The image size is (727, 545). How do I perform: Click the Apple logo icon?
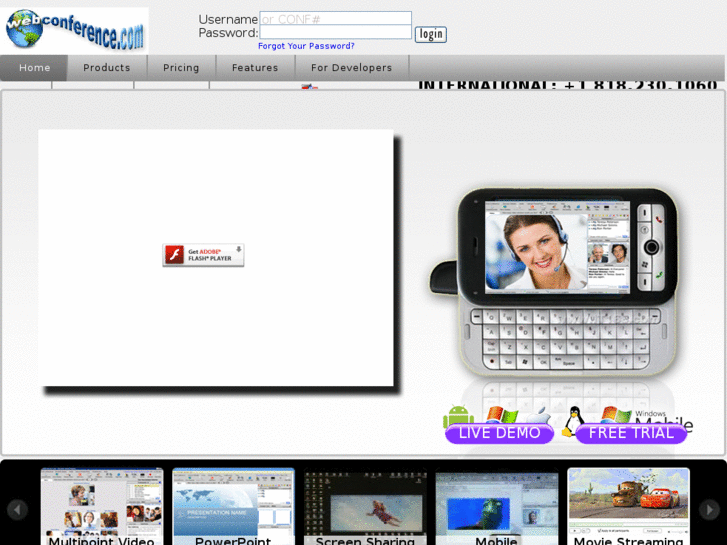540,416
